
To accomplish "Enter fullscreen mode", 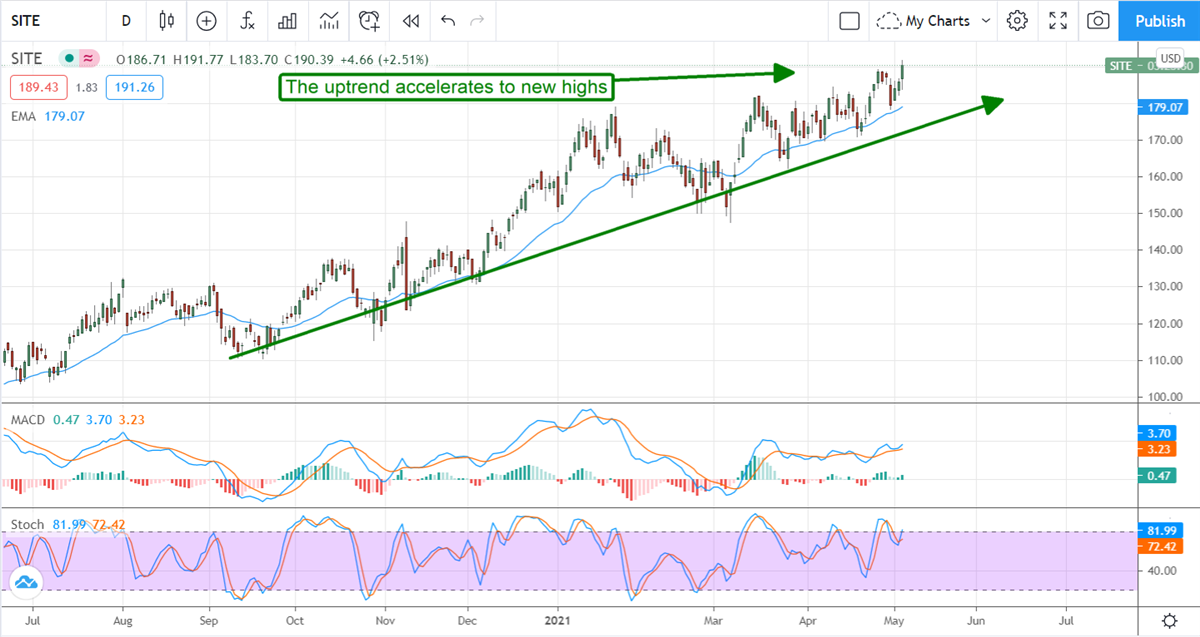I will [1058, 20].
